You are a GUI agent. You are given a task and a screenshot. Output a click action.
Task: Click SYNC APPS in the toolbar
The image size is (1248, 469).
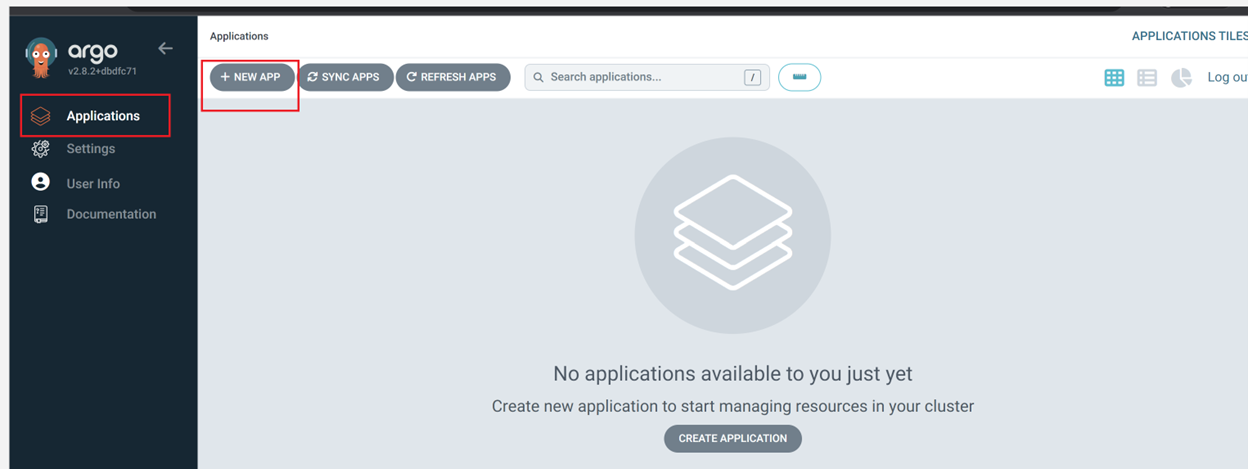345,77
